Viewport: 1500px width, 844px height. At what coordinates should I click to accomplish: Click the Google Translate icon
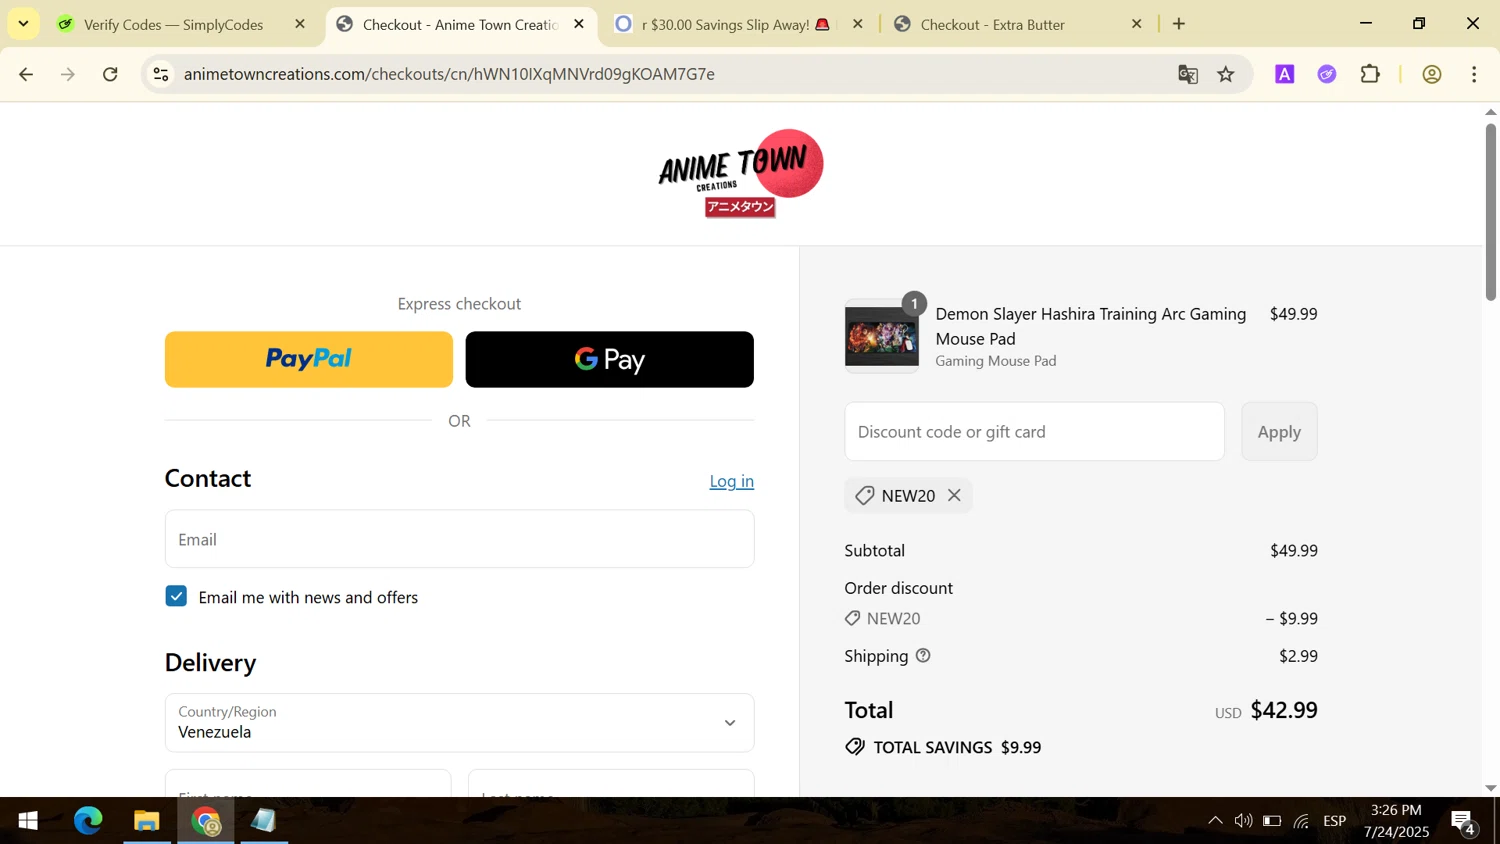click(1188, 74)
